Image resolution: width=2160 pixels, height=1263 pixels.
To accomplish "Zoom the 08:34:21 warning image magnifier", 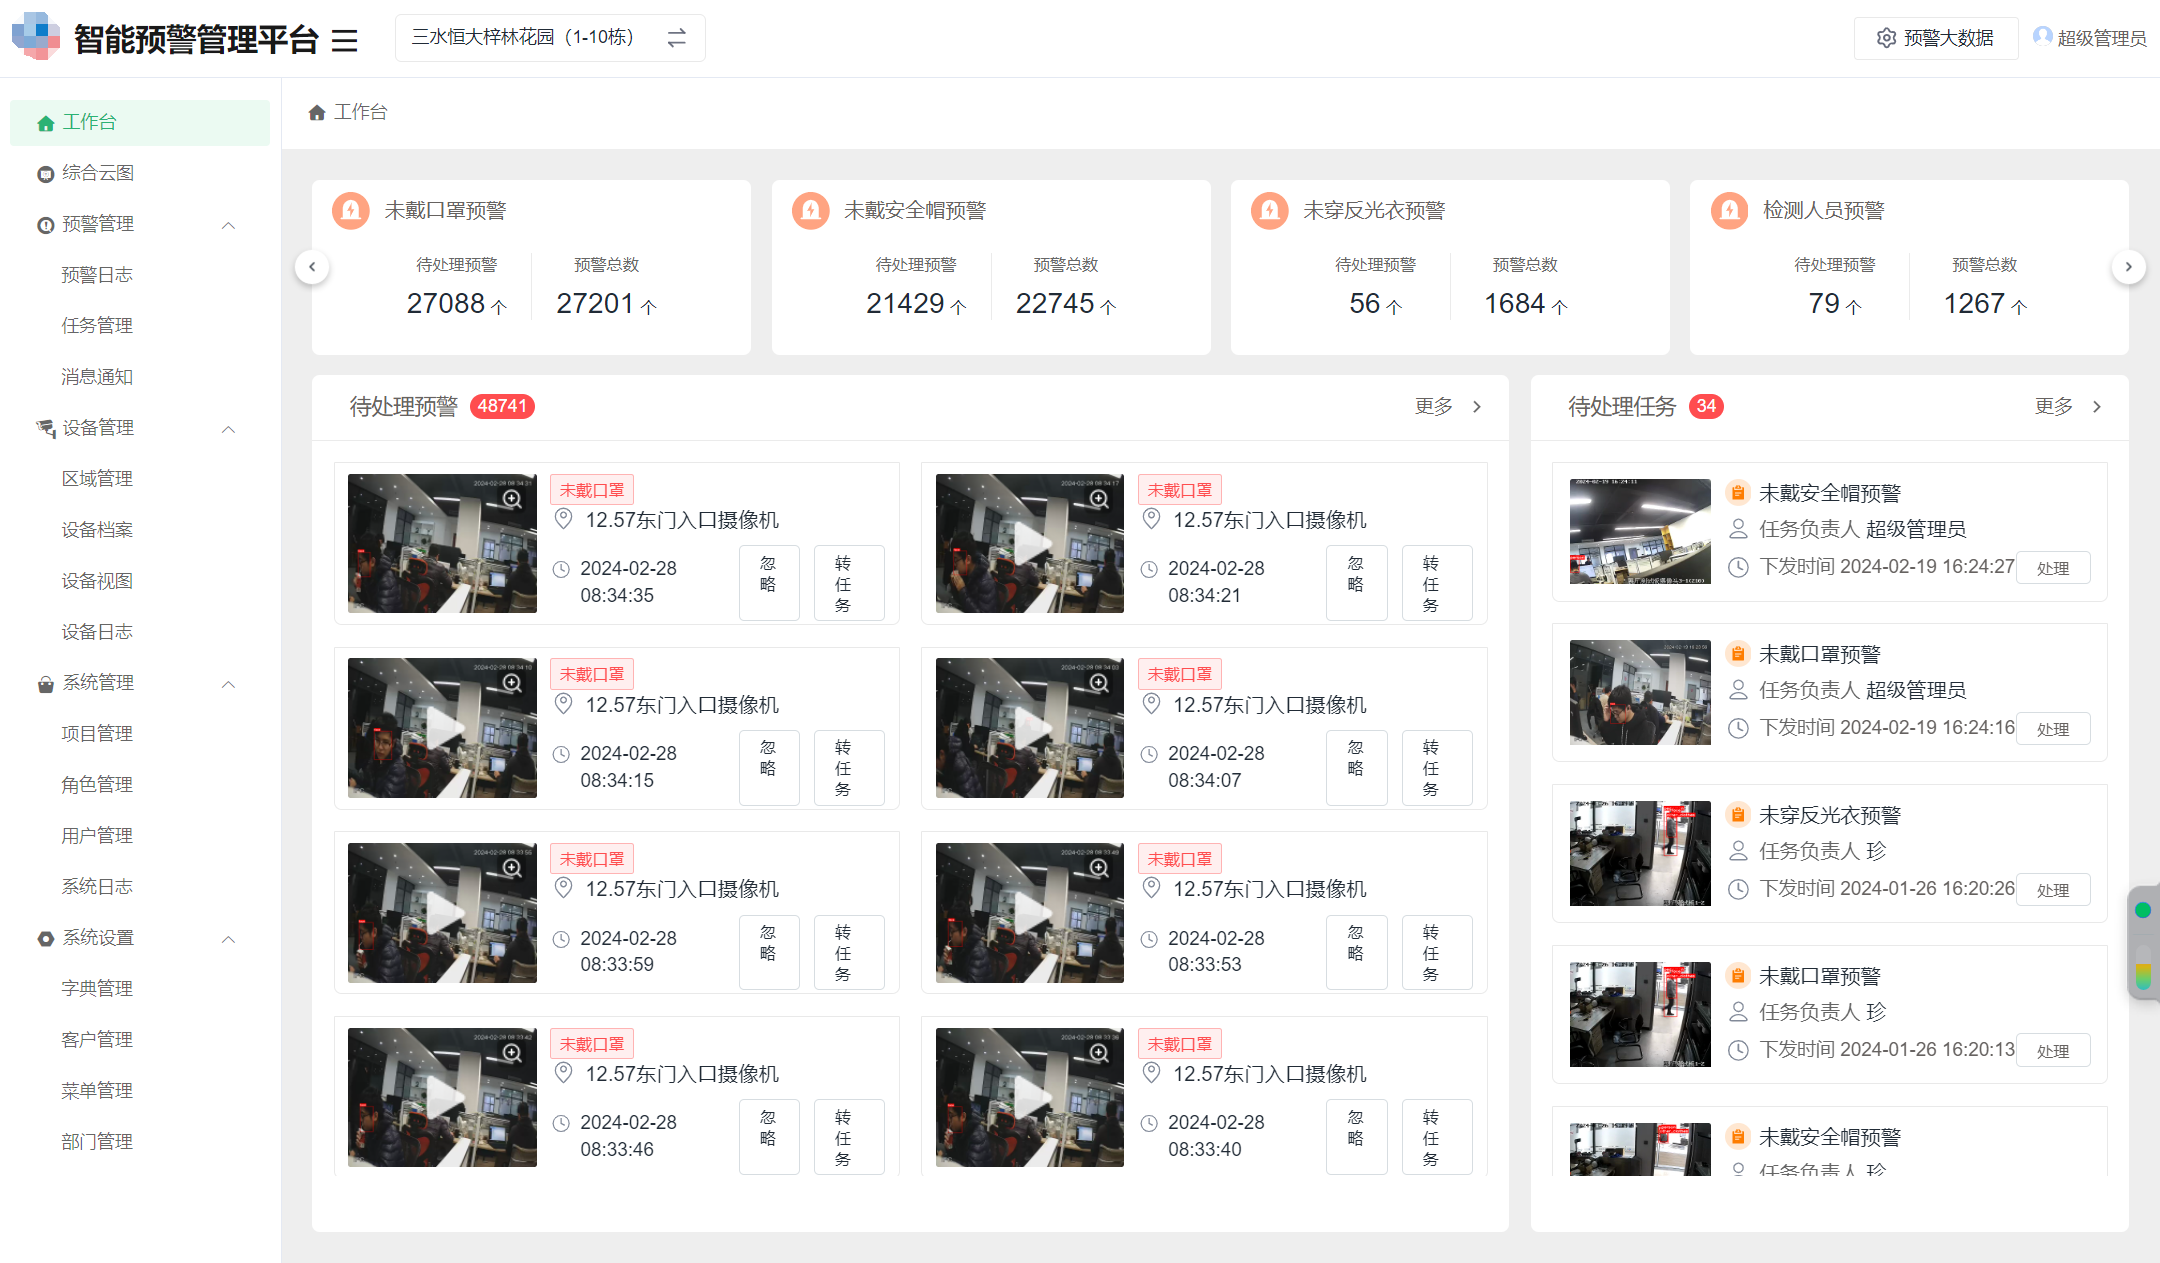I will [x=1098, y=498].
